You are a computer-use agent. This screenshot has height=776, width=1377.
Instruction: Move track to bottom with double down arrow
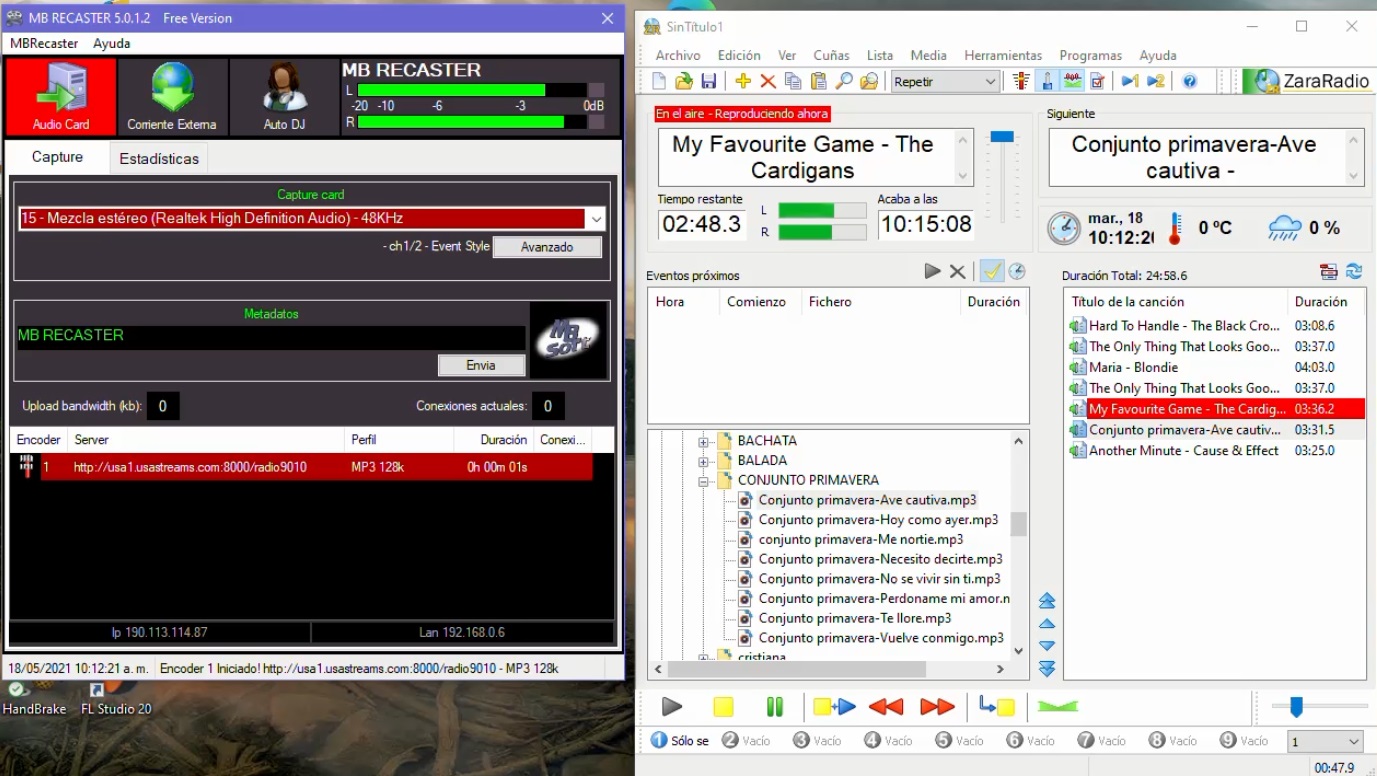1047,669
